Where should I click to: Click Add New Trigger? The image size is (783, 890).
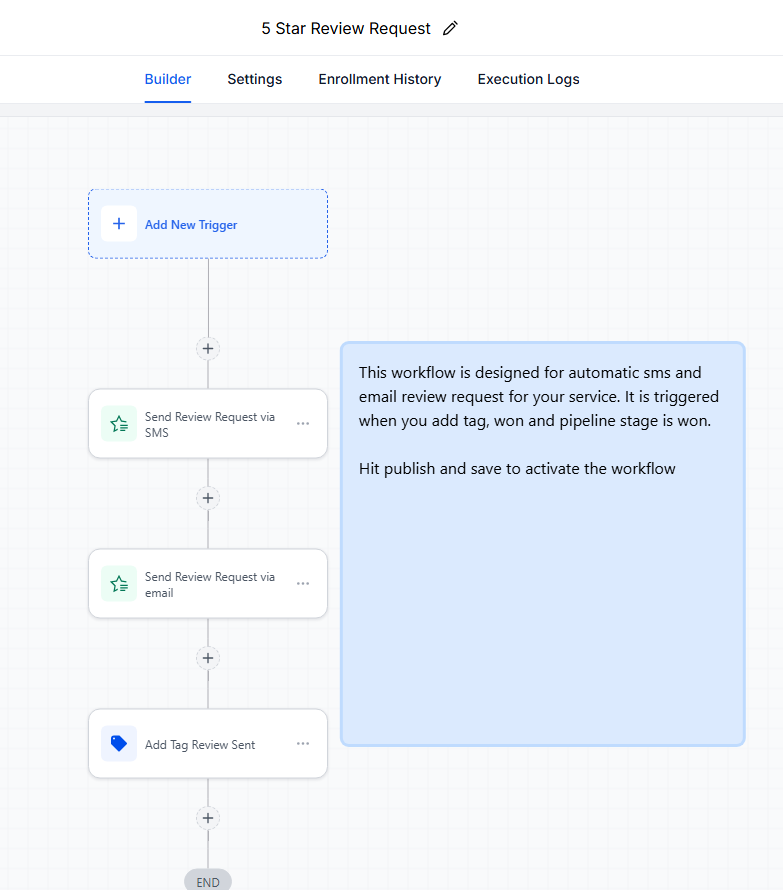pyautogui.click(x=208, y=224)
